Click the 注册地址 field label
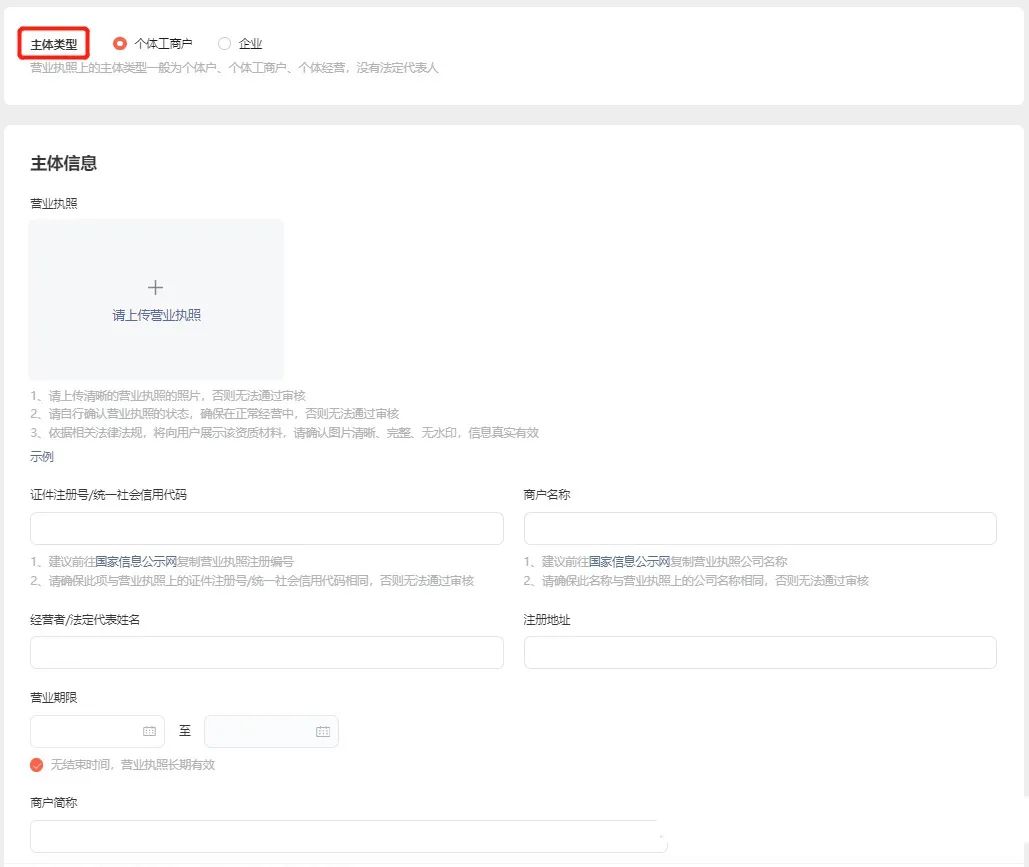 pos(547,620)
